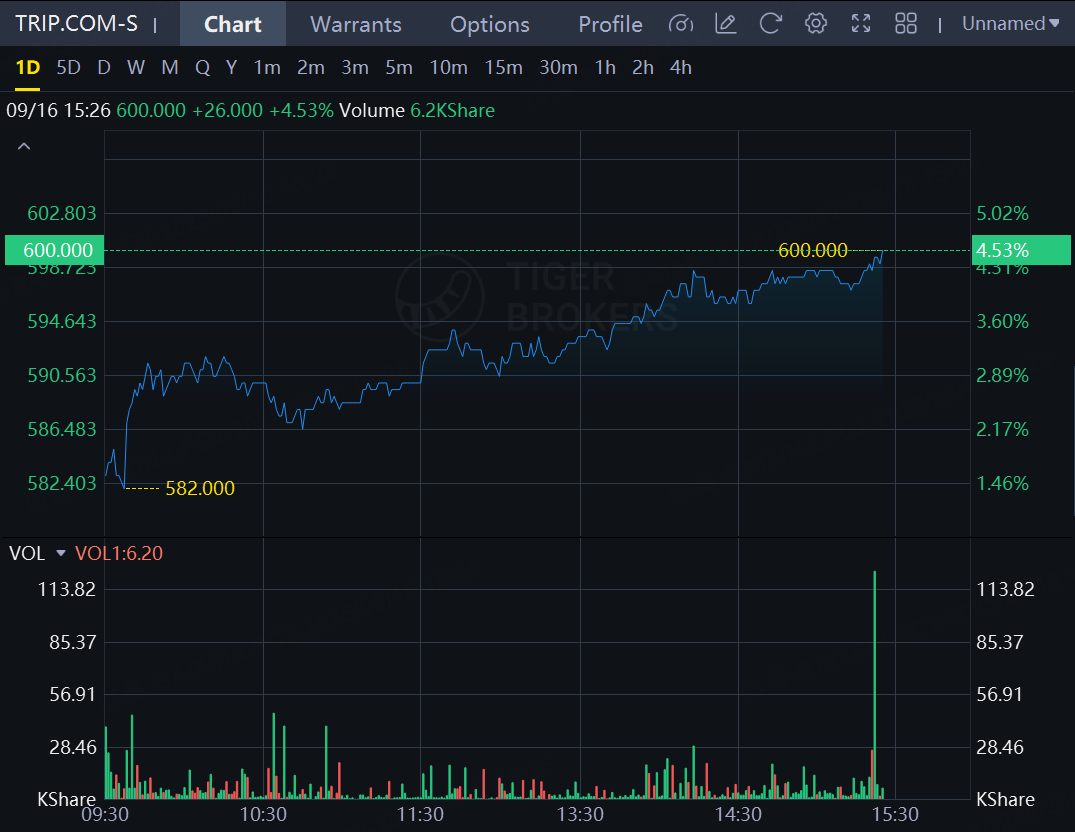Choose the 2h interval

tap(642, 68)
